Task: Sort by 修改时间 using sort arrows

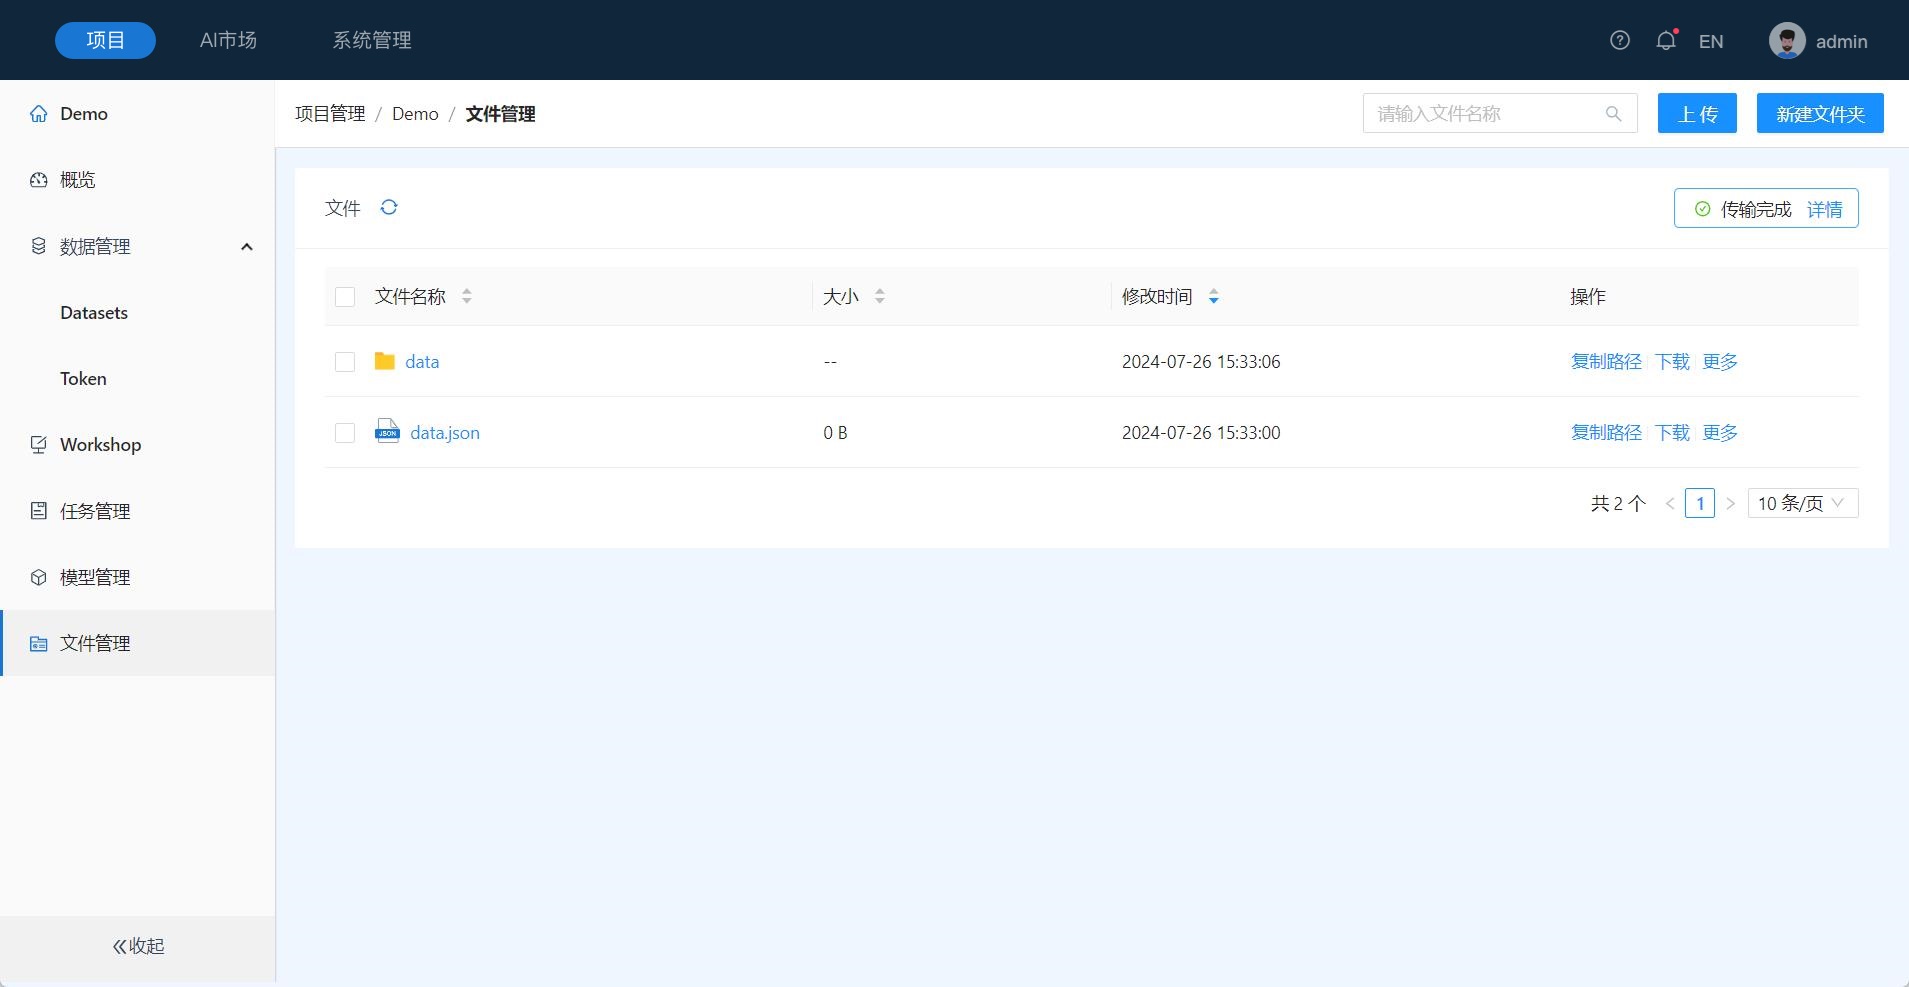Action: 1213,296
